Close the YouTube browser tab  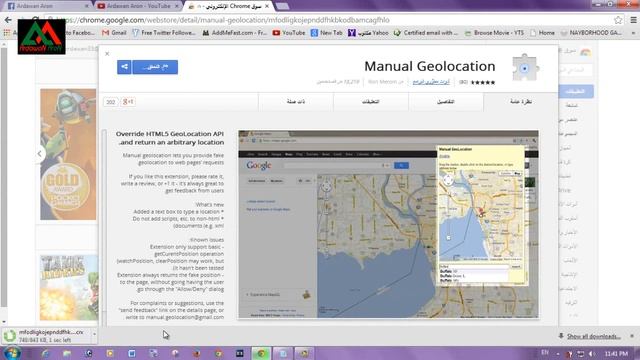pos(177,6)
